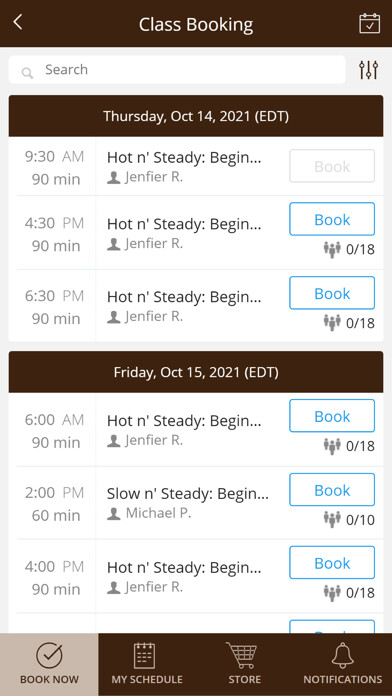Viewport: 392px width, 696px height.
Task: Open the Slow n' Steady class details
Action: click(x=187, y=493)
